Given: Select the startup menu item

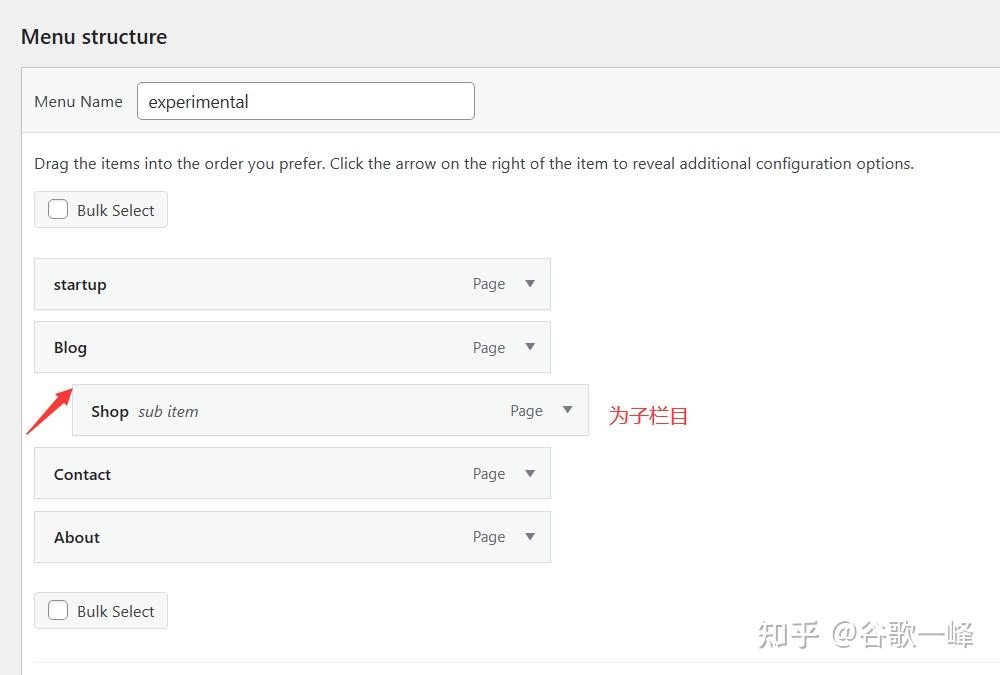Looking at the screenshot, I should pos(80,284).
